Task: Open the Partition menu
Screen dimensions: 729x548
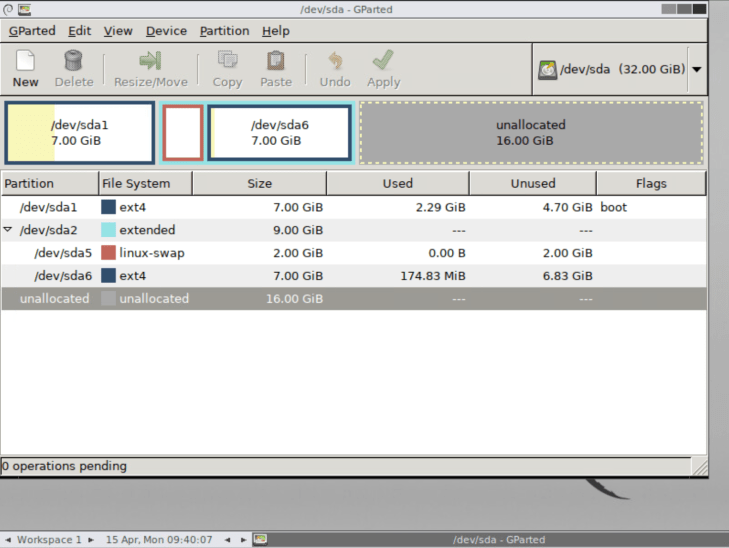Action: (225, 31)
